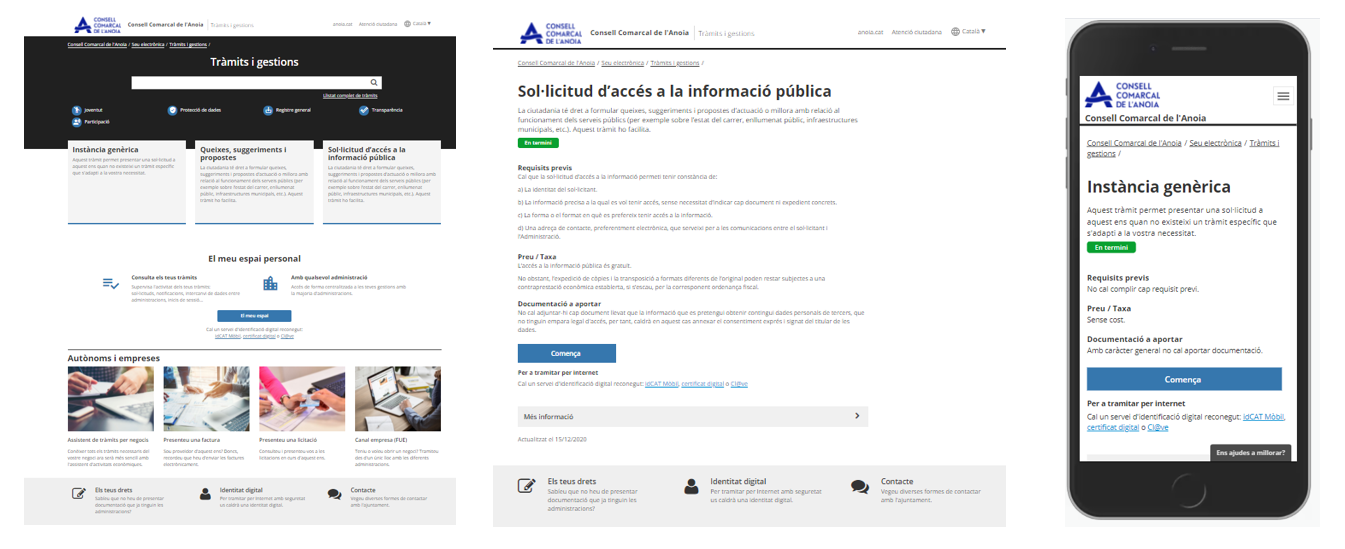Open the Presenteu una factura thumbnail image
Image resolution: width=1345 pixels, height=549 pixels.
pos(206,397)
